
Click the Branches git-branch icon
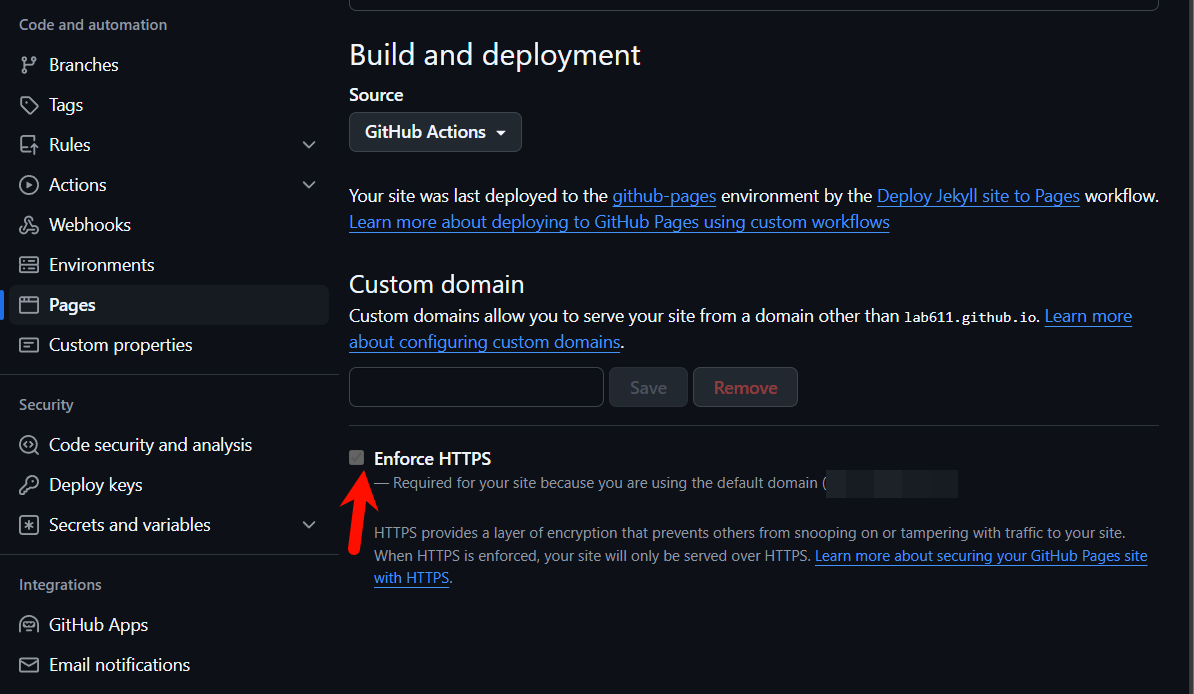(x=29, y=65)
